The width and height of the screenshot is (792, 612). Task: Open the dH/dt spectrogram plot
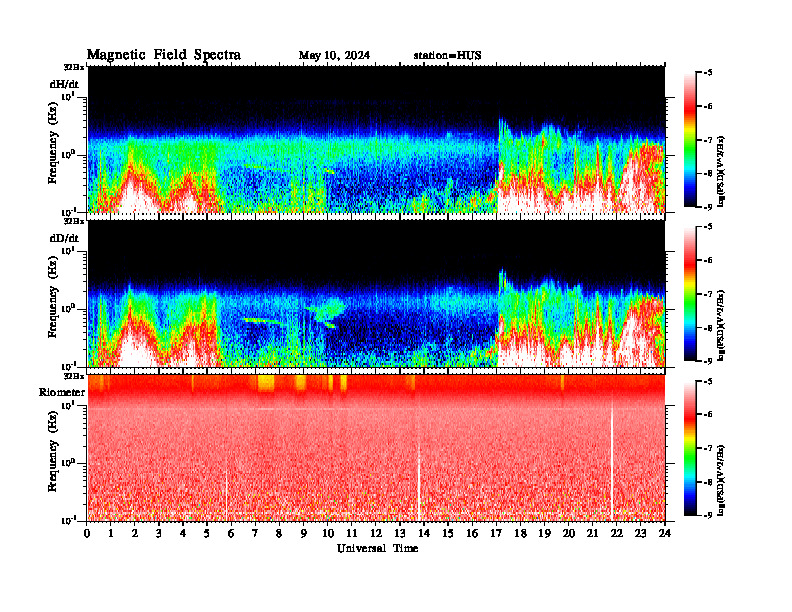tap(376, 139)
